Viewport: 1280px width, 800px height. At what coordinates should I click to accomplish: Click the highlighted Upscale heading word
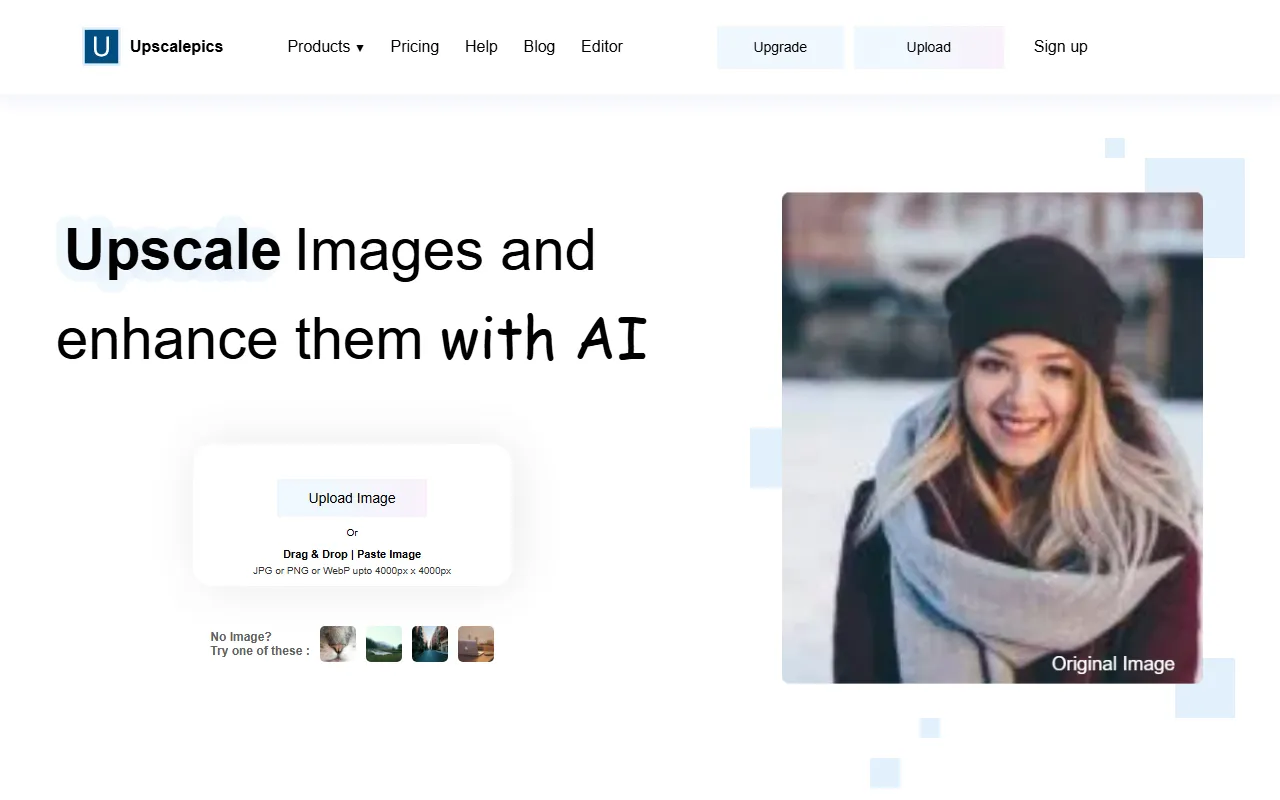[171, 250]
